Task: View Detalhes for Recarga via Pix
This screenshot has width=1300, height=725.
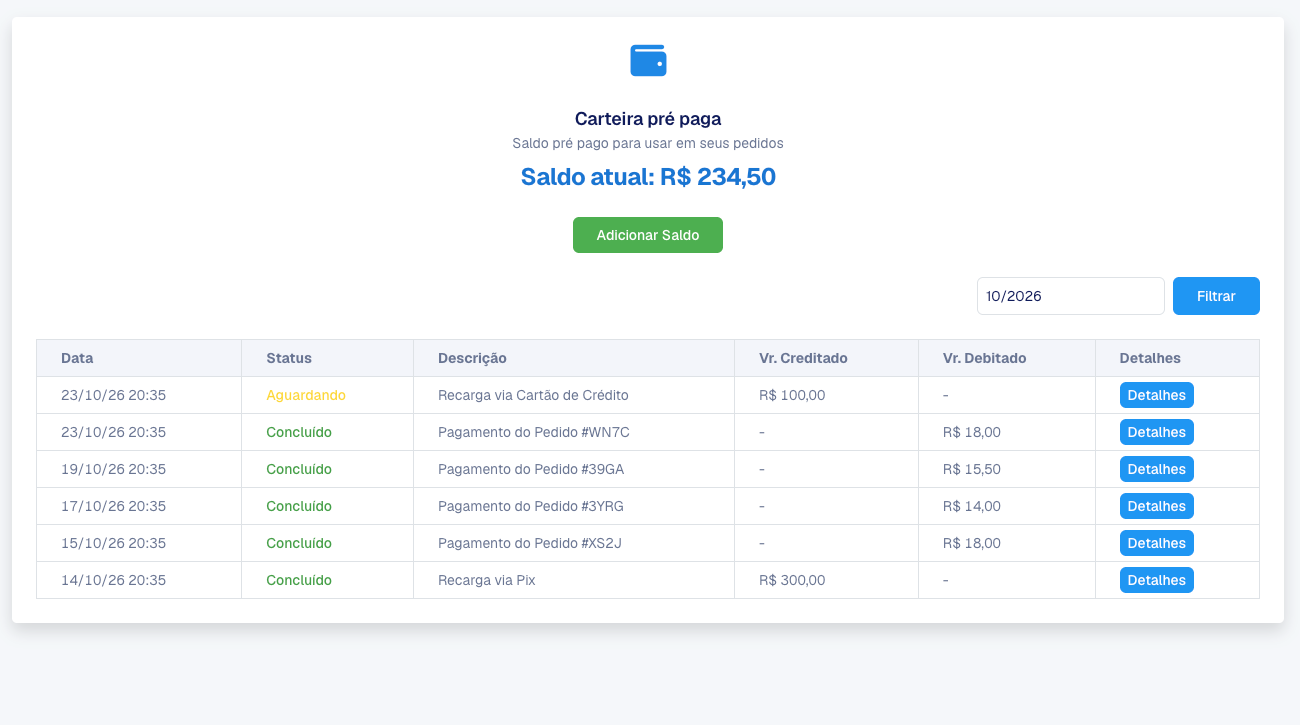Action: point(1157,580)
